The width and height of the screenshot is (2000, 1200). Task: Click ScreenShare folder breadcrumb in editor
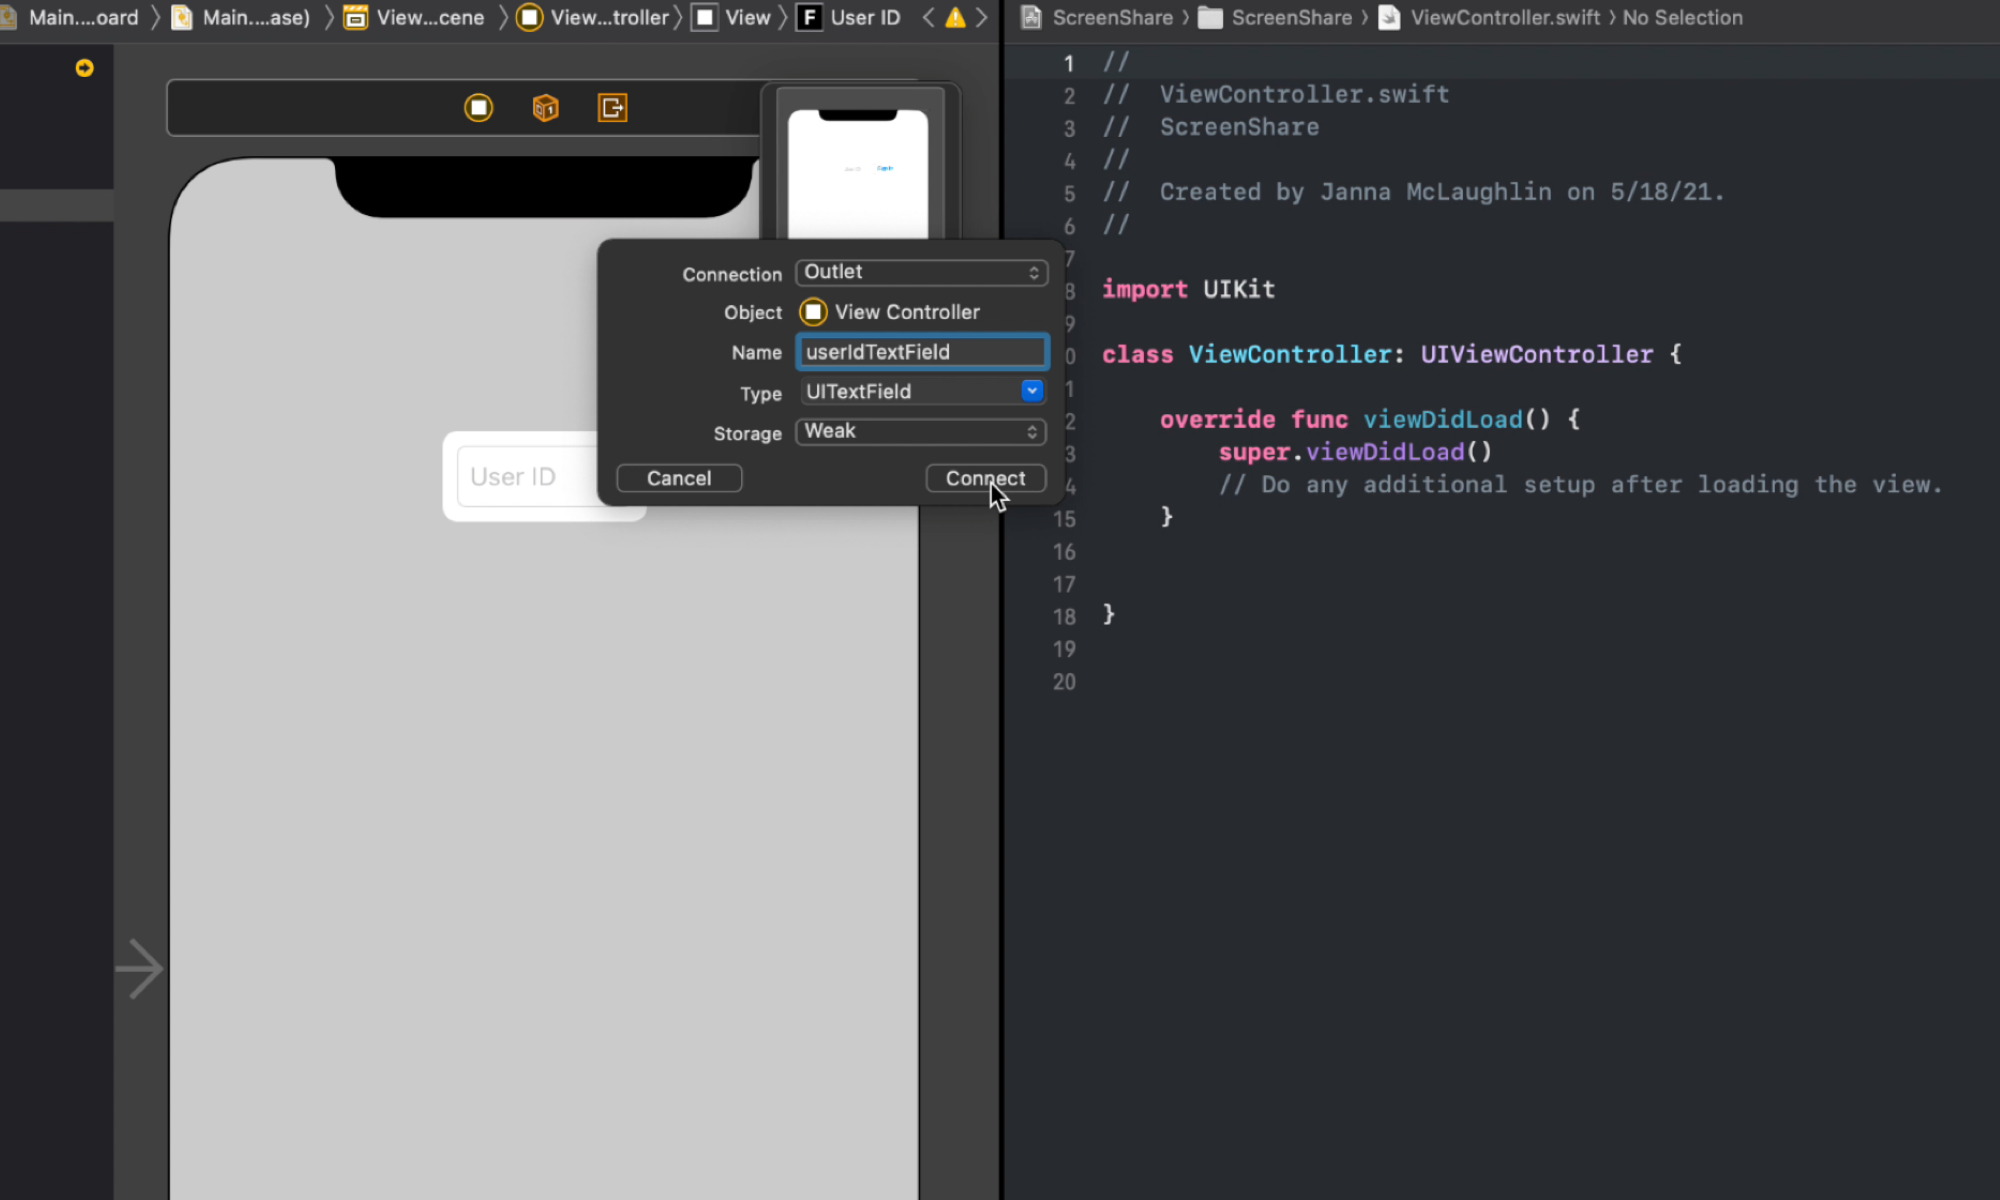[x=1291, y=18]
